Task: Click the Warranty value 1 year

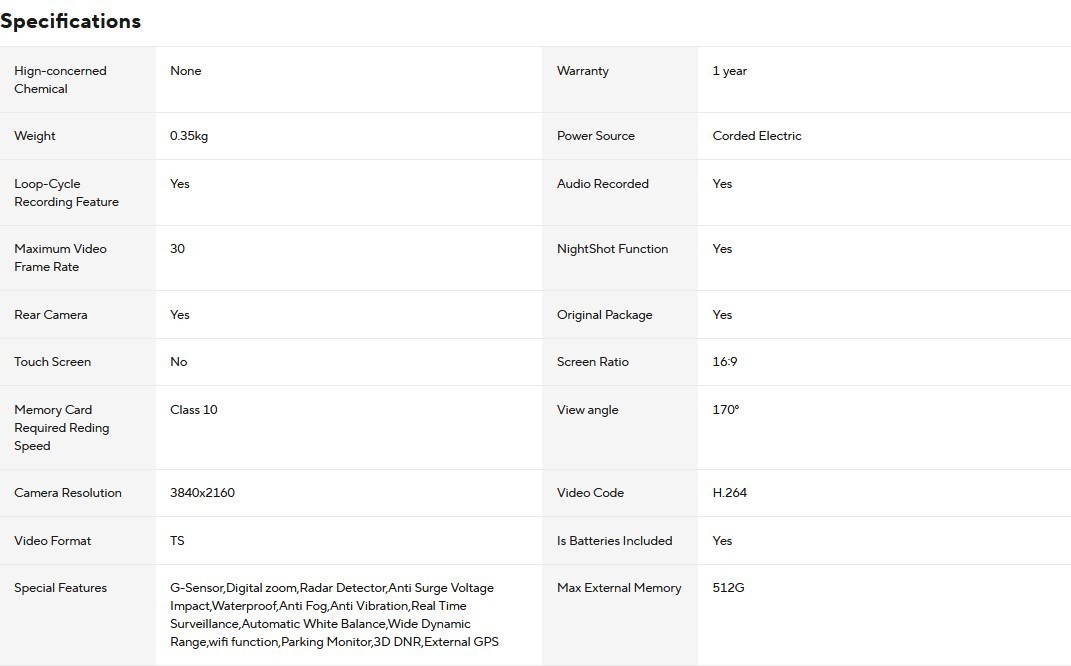Action: click(x=730, y=71)
